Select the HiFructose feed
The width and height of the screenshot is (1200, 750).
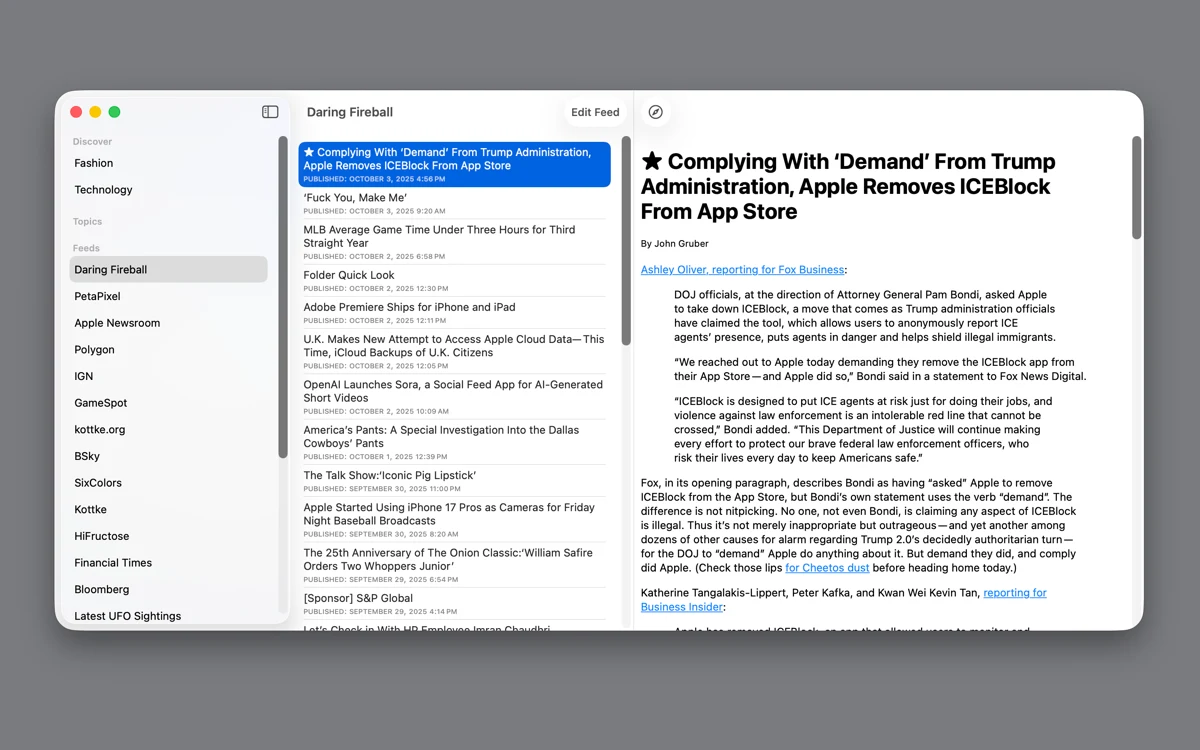pyautogui.click(x=168, y=536)
